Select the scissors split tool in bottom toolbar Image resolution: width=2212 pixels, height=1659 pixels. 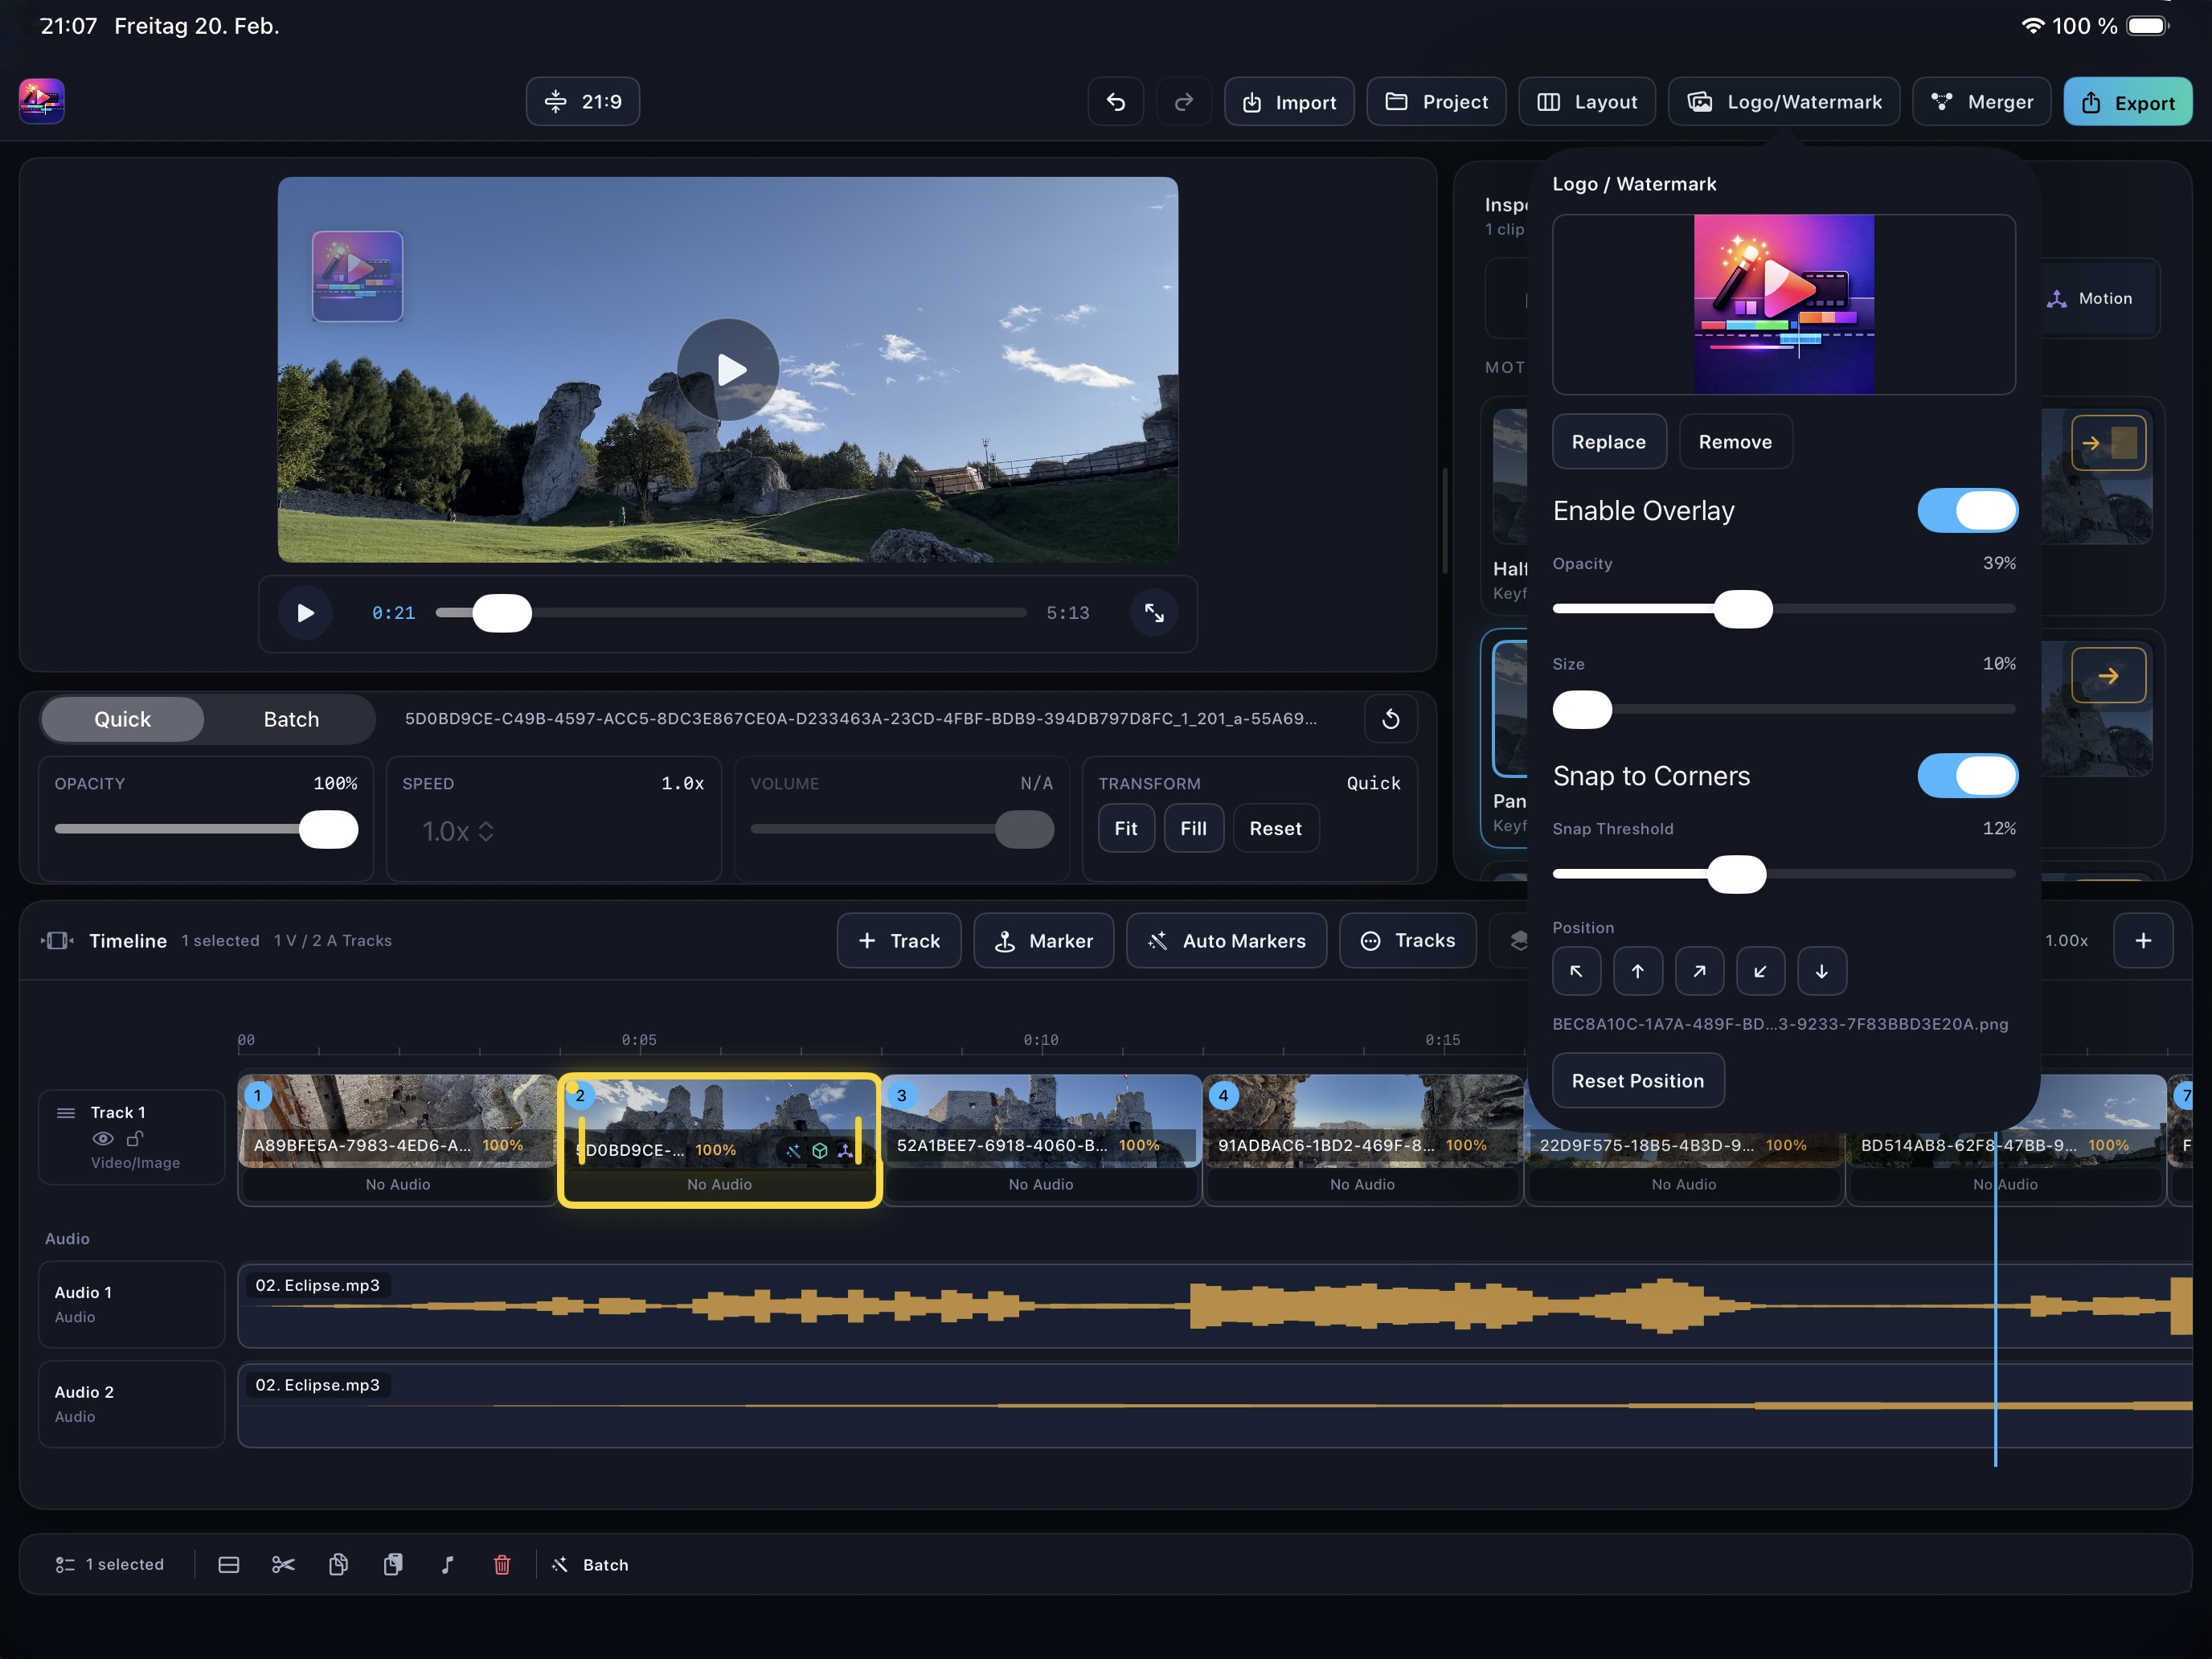click(x=282, y=1564)
